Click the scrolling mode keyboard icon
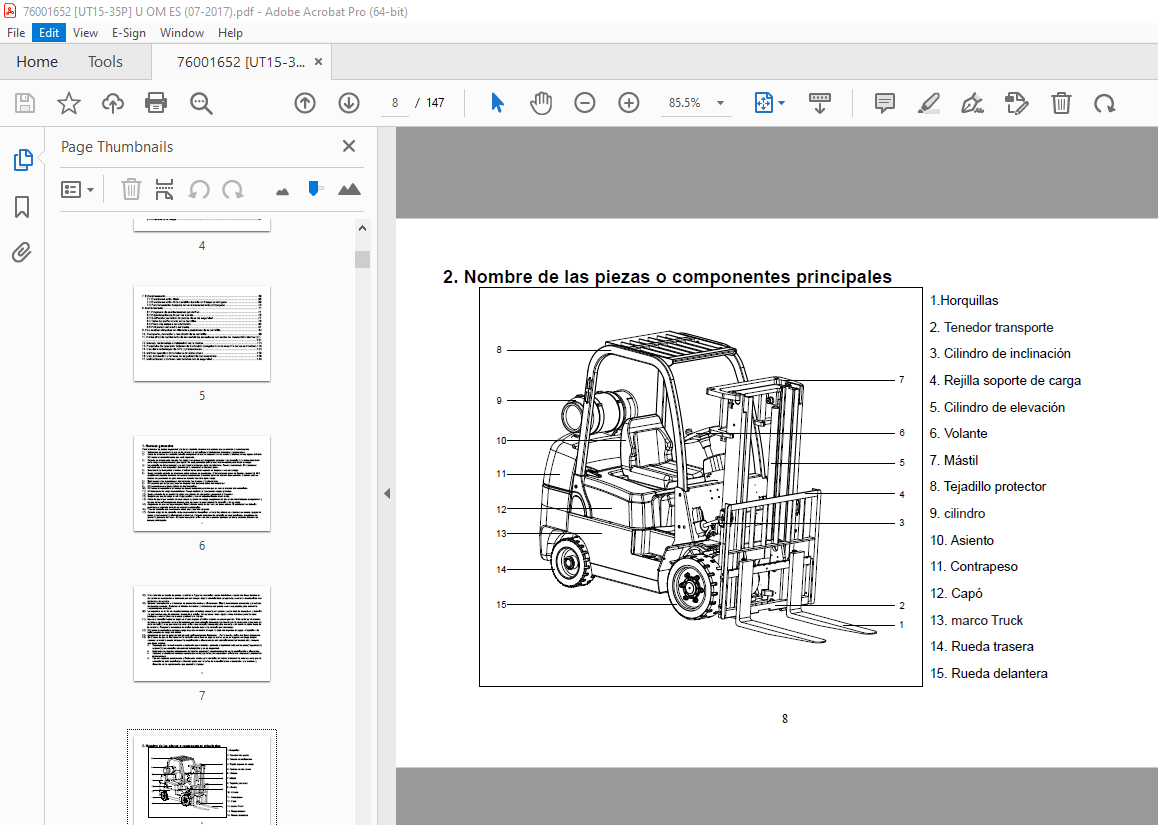The height and width of the screenshot is (825, 1158). 820,103
